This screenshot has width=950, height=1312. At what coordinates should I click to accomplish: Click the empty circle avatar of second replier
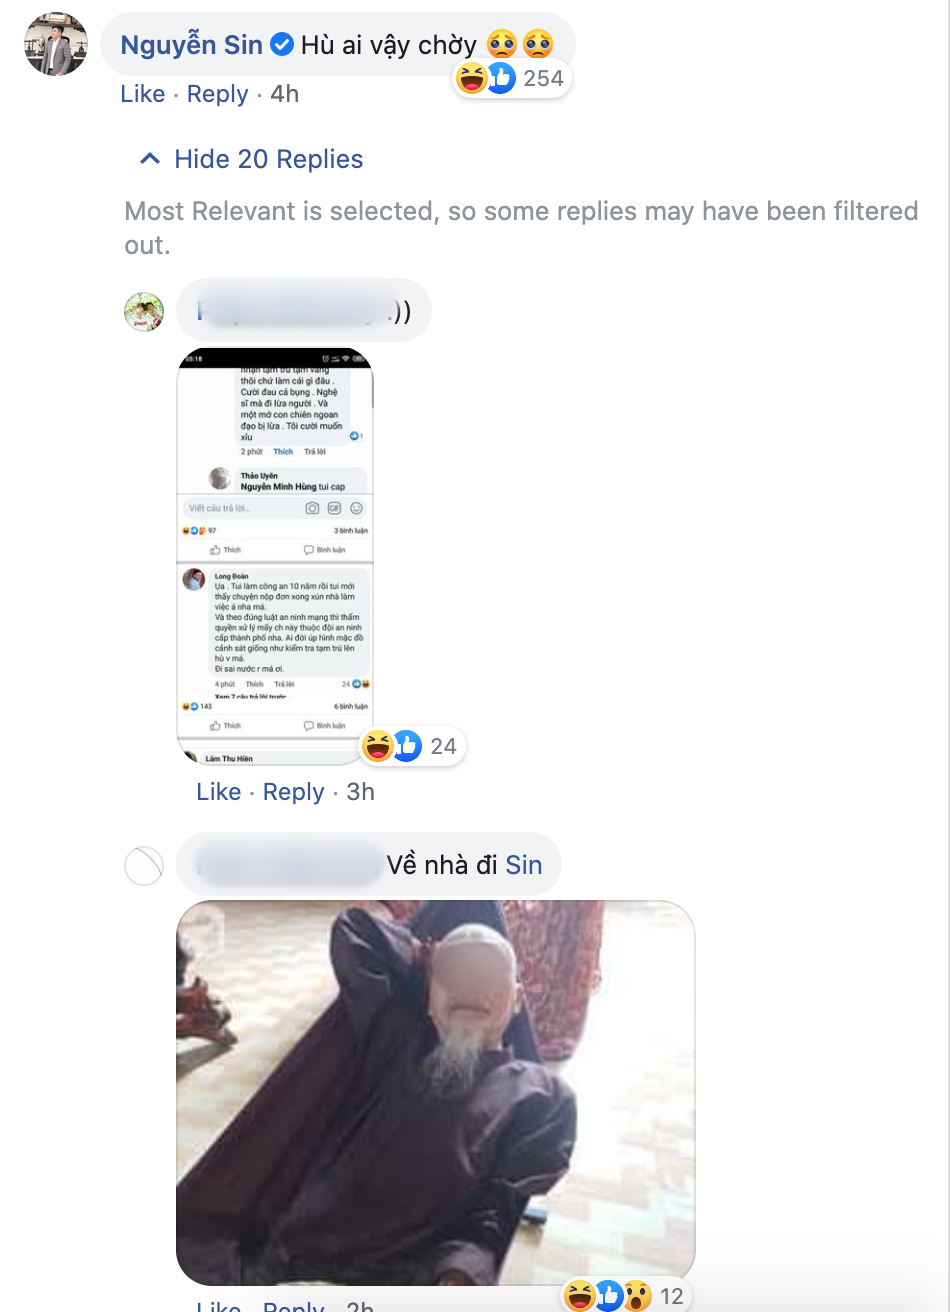coord(144,866)
